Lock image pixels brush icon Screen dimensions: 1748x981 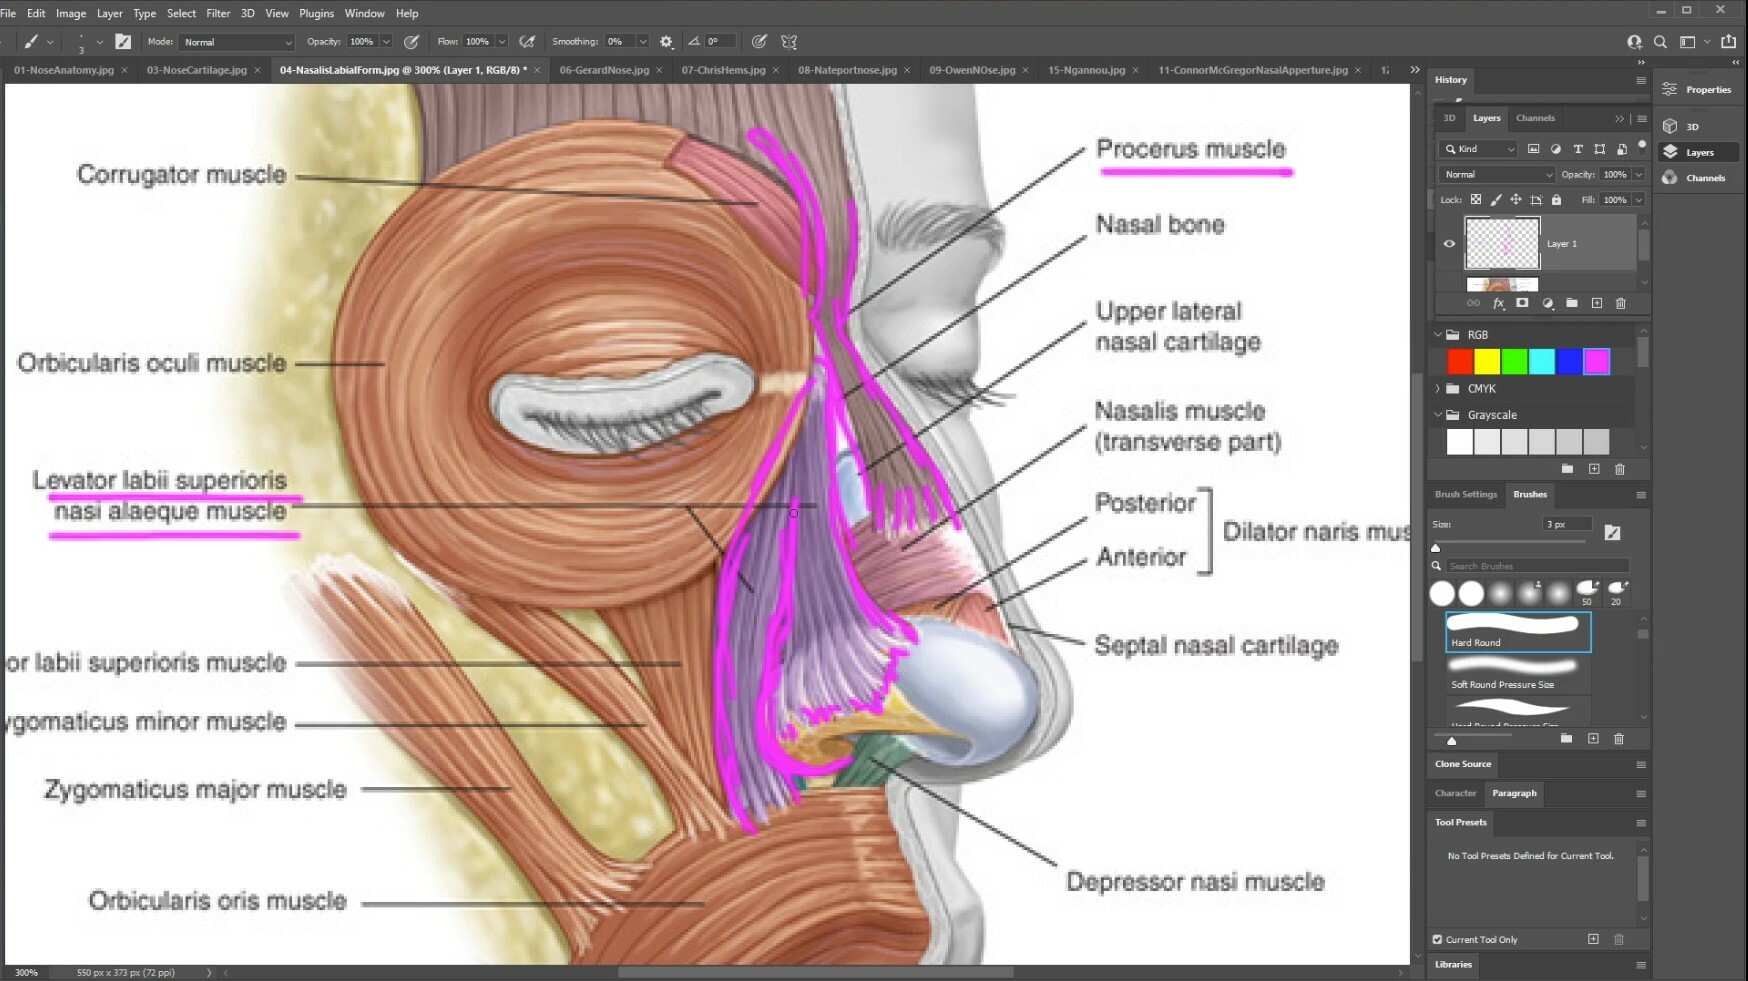[x=1496, y=200]
